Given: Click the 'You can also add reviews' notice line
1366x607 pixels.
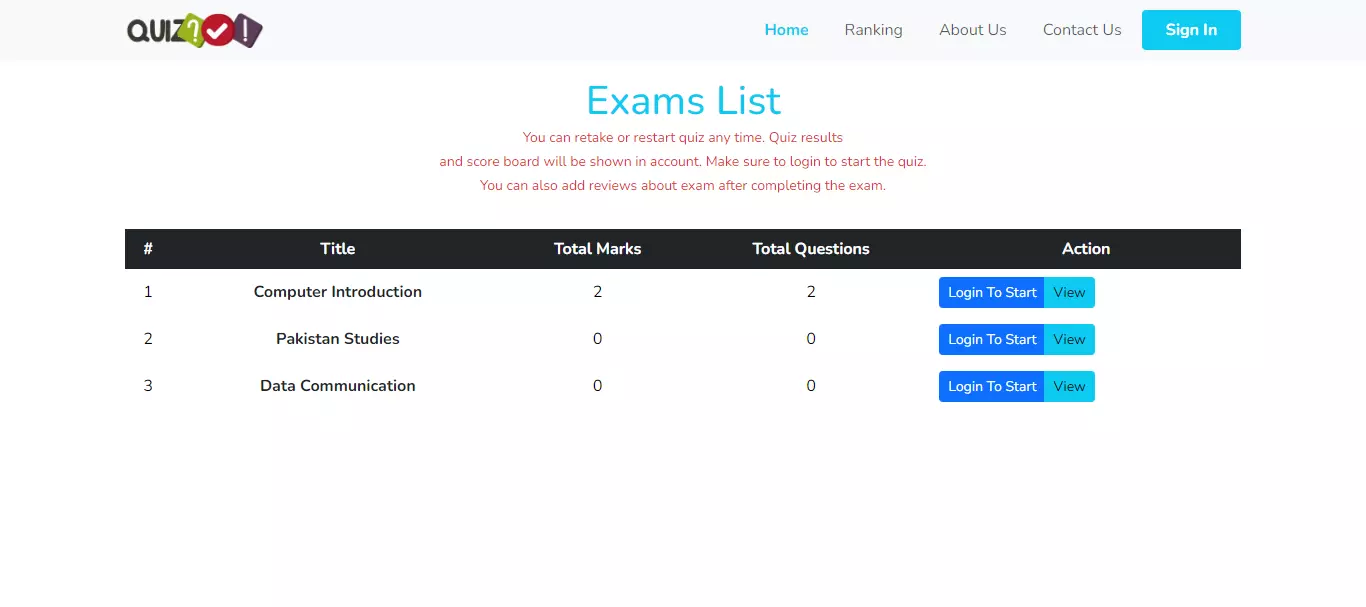Looking at the screenshot, I should coord(683,186).
